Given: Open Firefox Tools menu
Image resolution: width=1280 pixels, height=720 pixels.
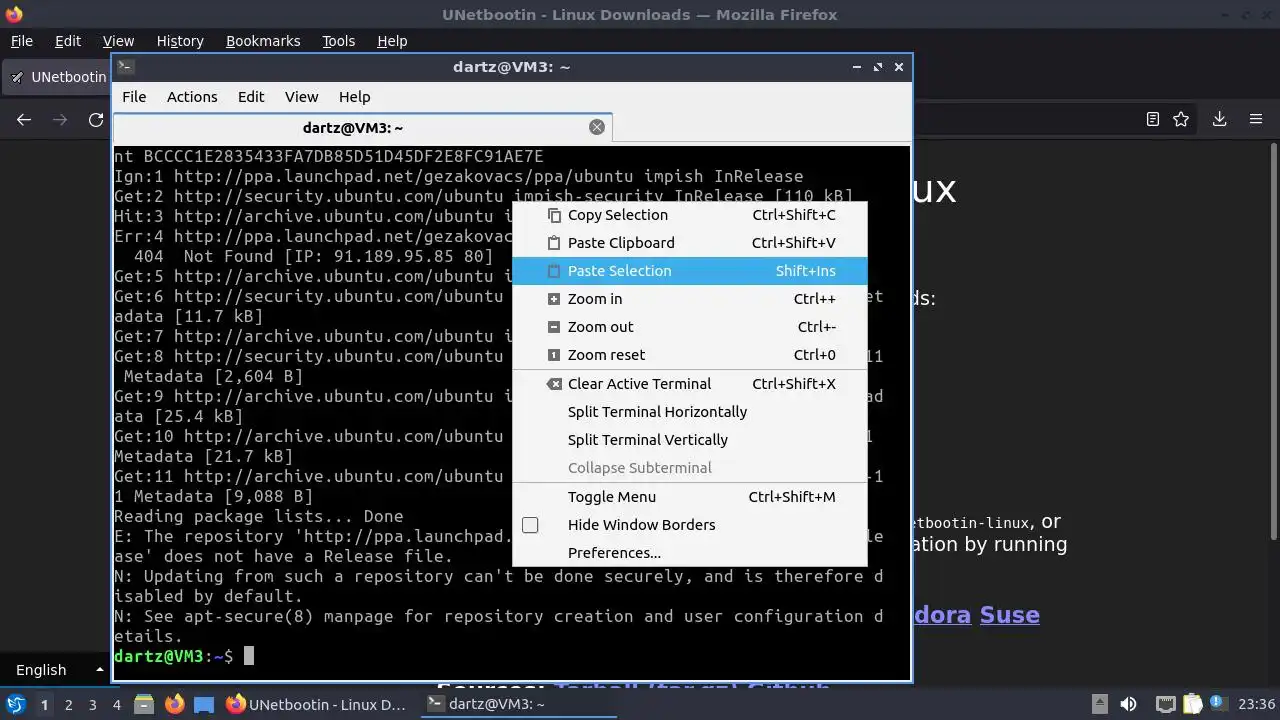Looking at the screenshot, I should point(339,41).
